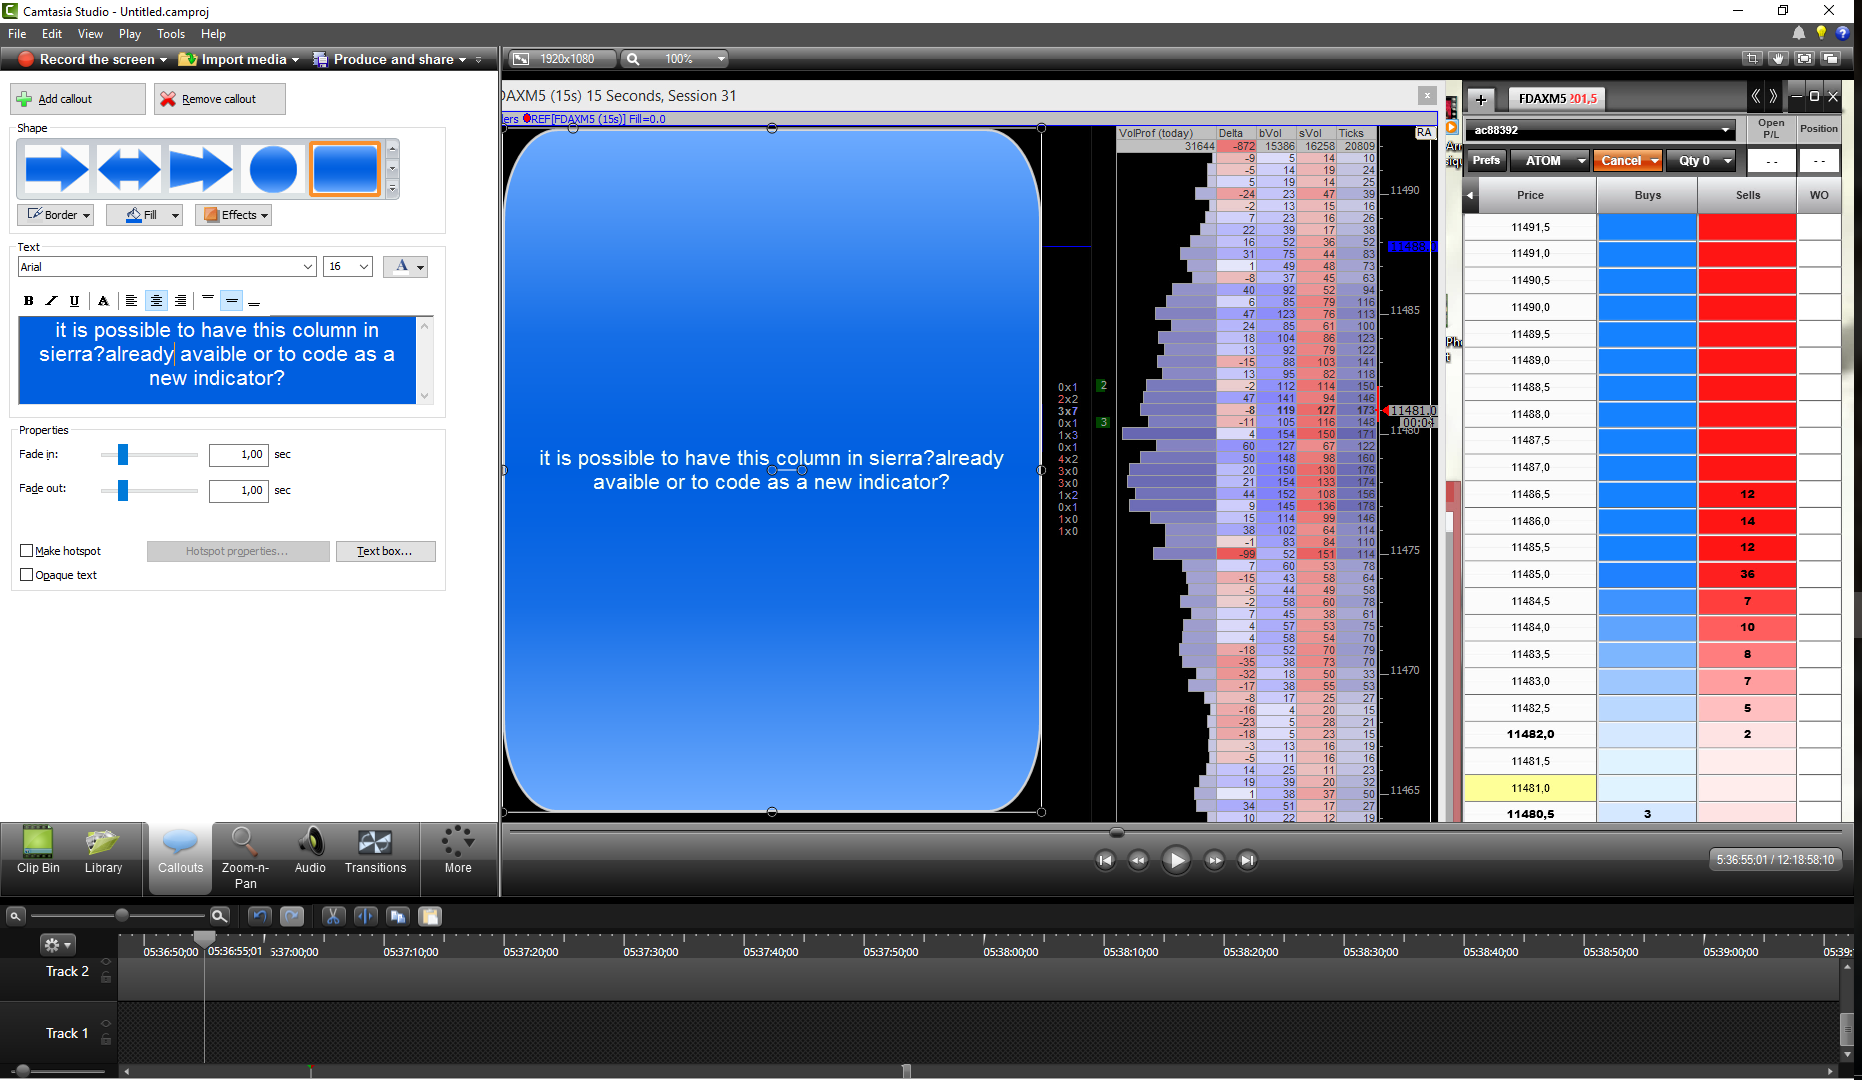Click the timeline zoom out magnifier
This screenshot has width=1862, height=1080.
[15, 916]
